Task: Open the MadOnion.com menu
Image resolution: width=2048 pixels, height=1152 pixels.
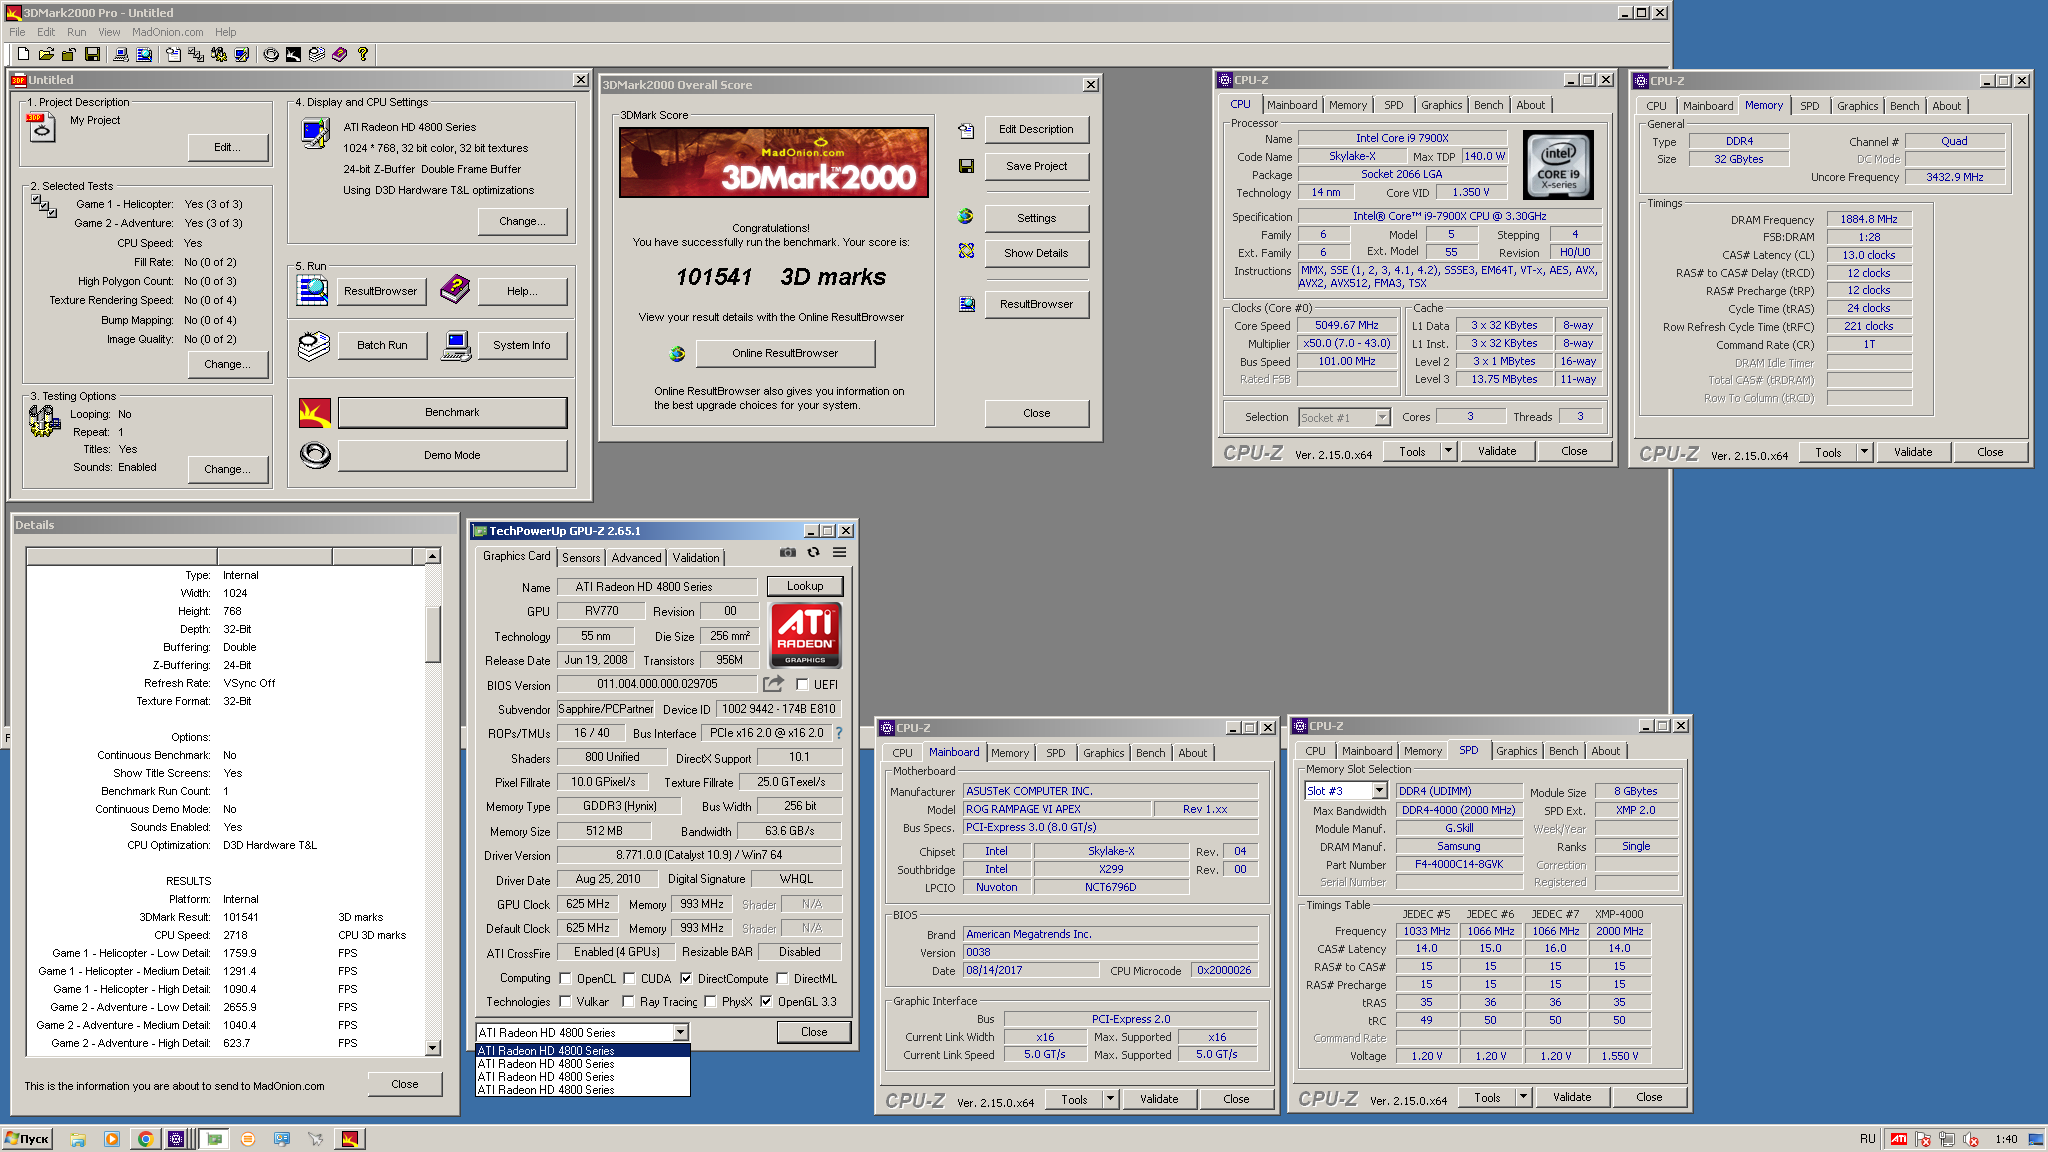Action: click(x=168, y=32)
